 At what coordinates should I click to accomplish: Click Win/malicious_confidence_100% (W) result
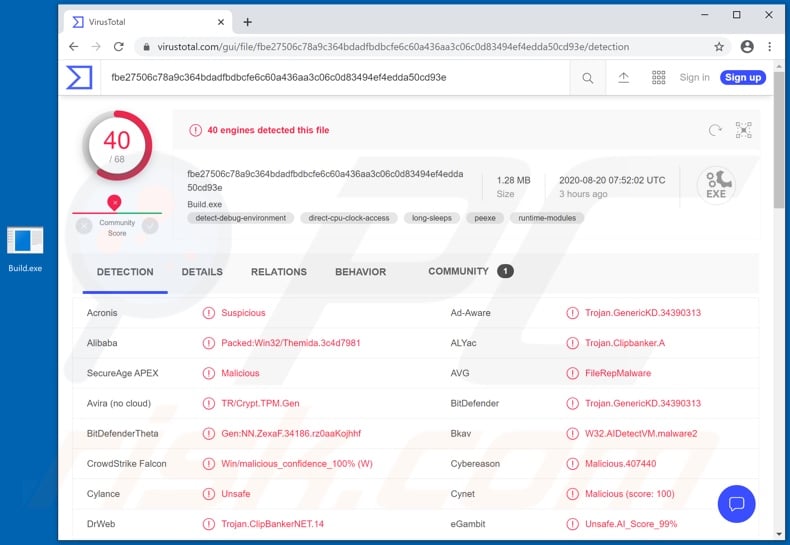[x=297, y=464]
